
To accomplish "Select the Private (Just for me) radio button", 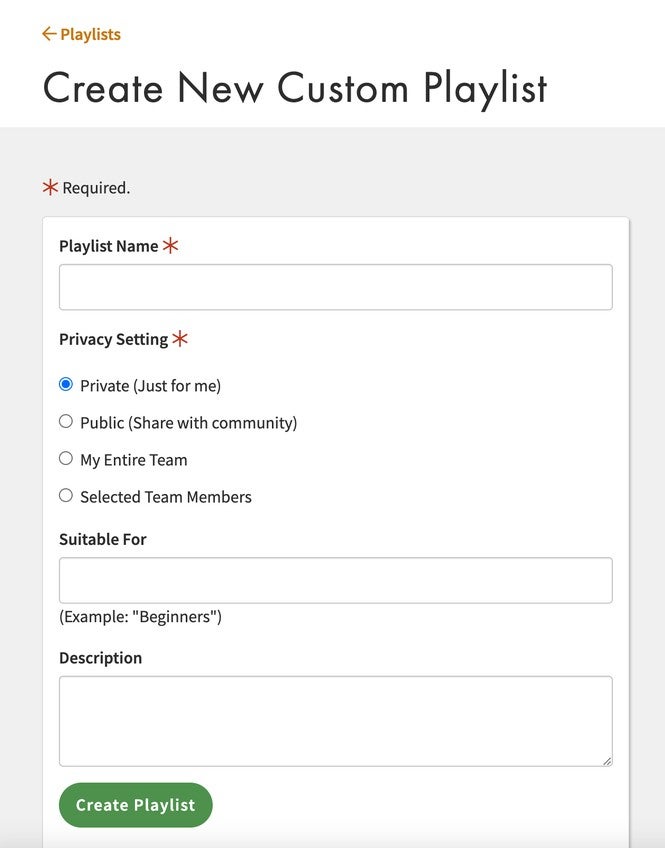I will coord(66,384).
